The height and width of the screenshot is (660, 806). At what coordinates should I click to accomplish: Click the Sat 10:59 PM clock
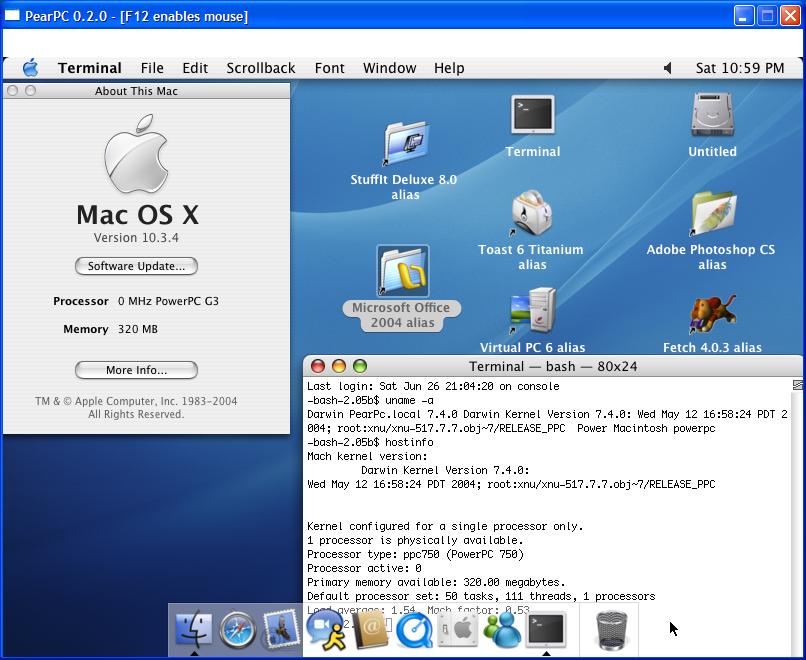pos(740,68)
